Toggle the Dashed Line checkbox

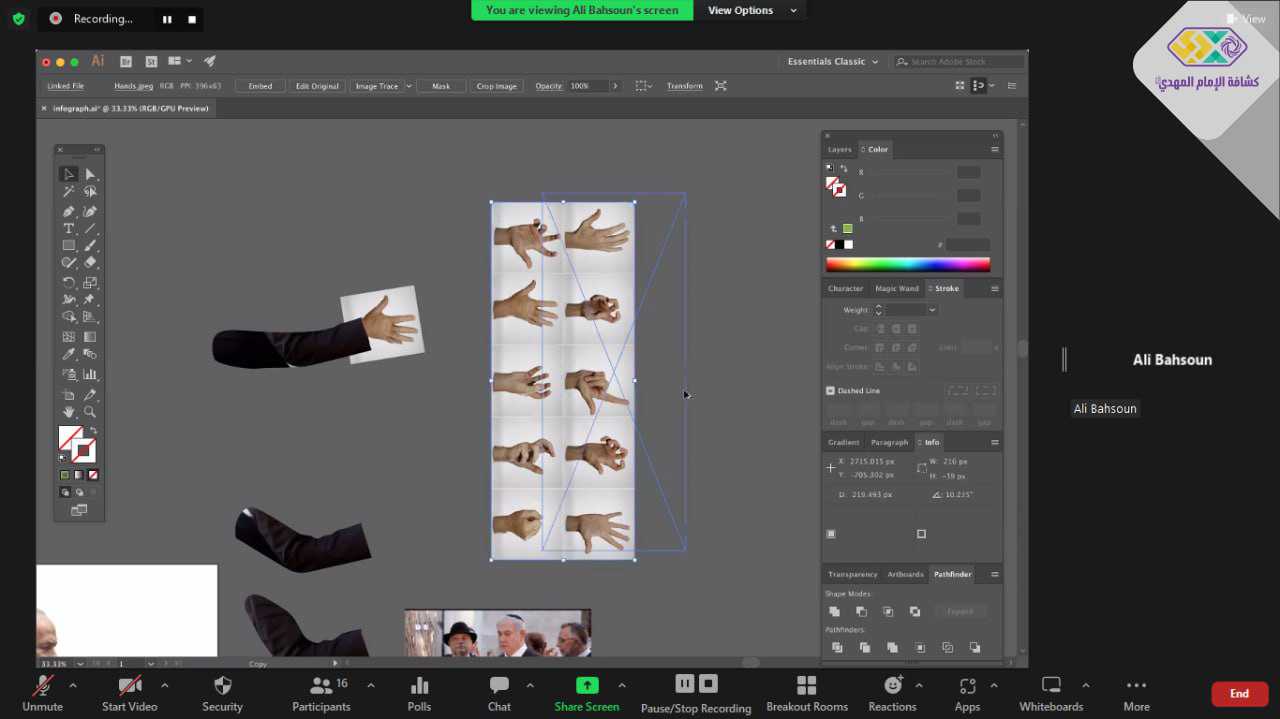[x=830, y=391]
